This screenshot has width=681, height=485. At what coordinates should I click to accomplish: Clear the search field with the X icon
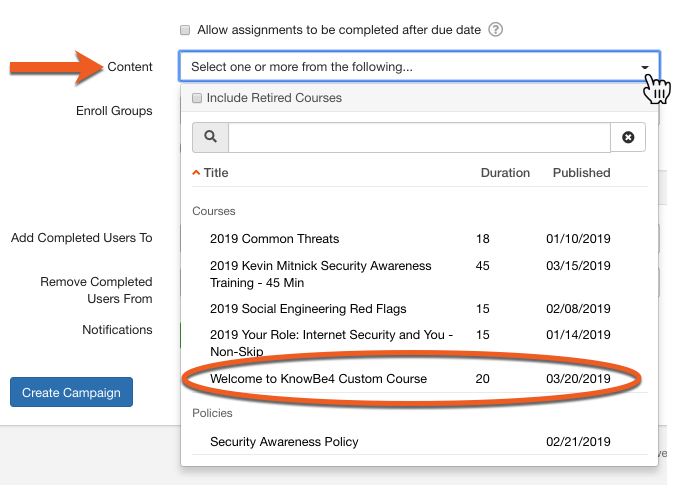click(x=628, y=137)
